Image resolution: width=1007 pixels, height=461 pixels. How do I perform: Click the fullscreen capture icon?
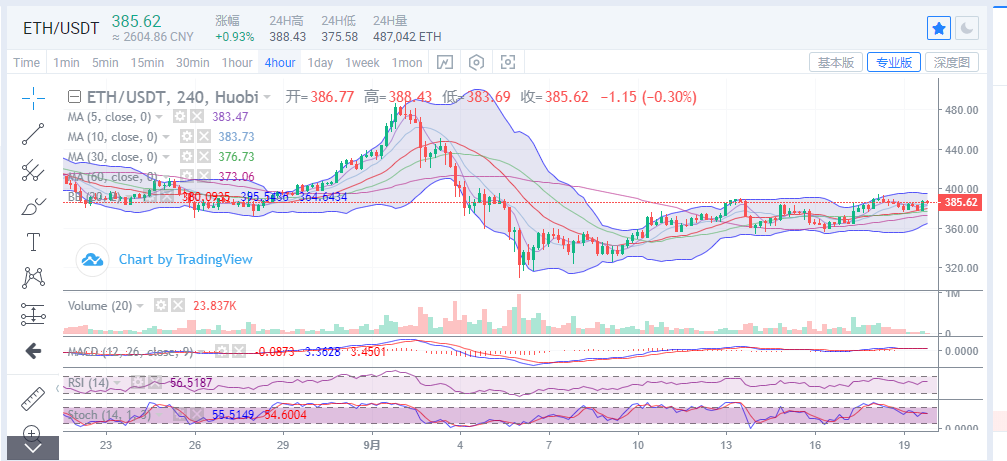tap(507, 62)
